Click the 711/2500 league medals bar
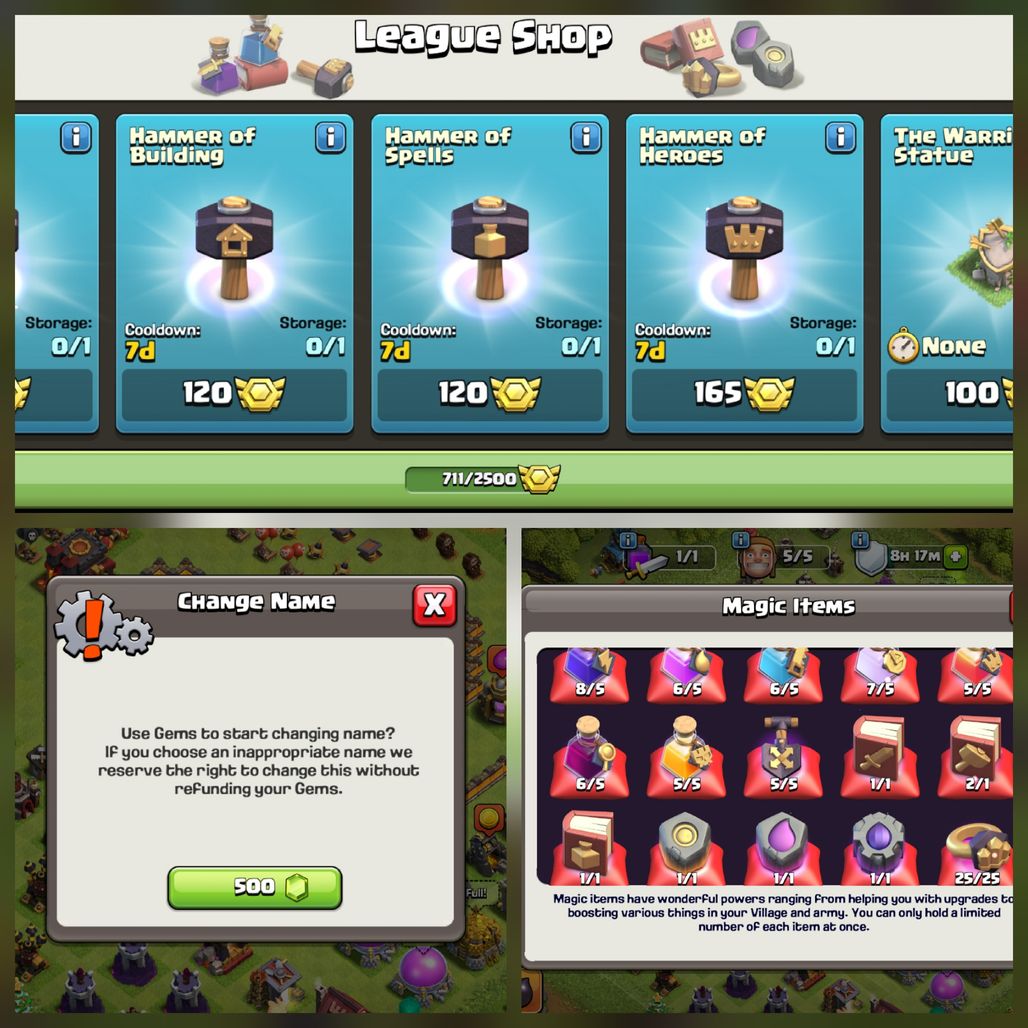The image size is (1028, 1028). point(483,479)
